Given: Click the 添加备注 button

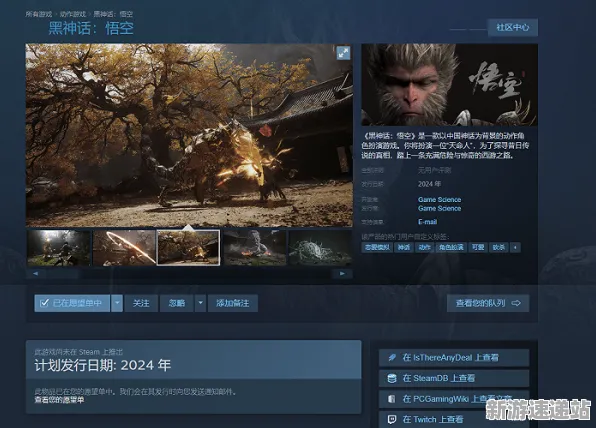Looking at the screenshot, I should coord(233,303).
